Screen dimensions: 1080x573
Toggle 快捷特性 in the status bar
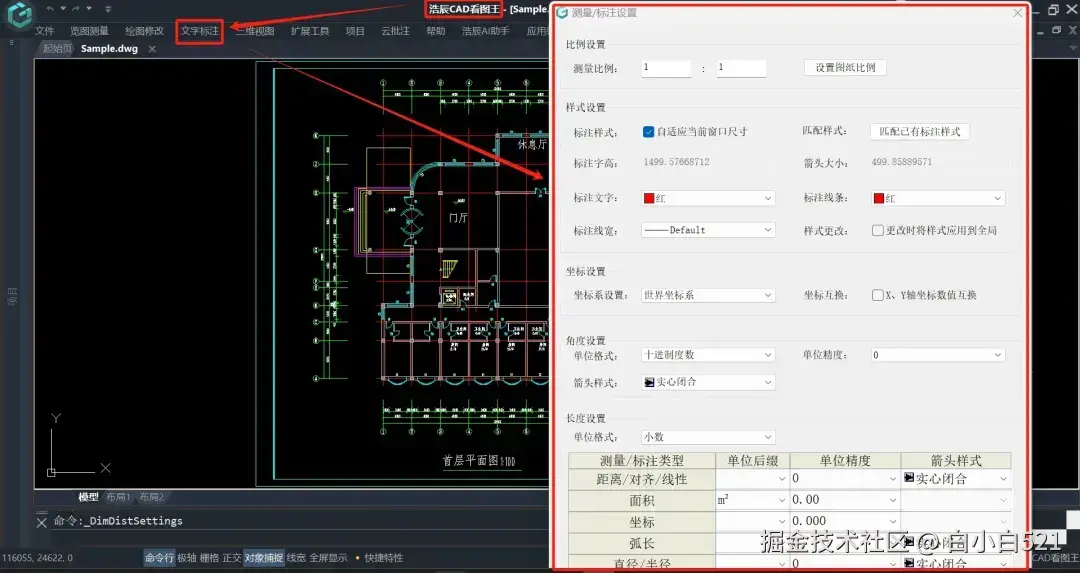[x=383, y=558]
